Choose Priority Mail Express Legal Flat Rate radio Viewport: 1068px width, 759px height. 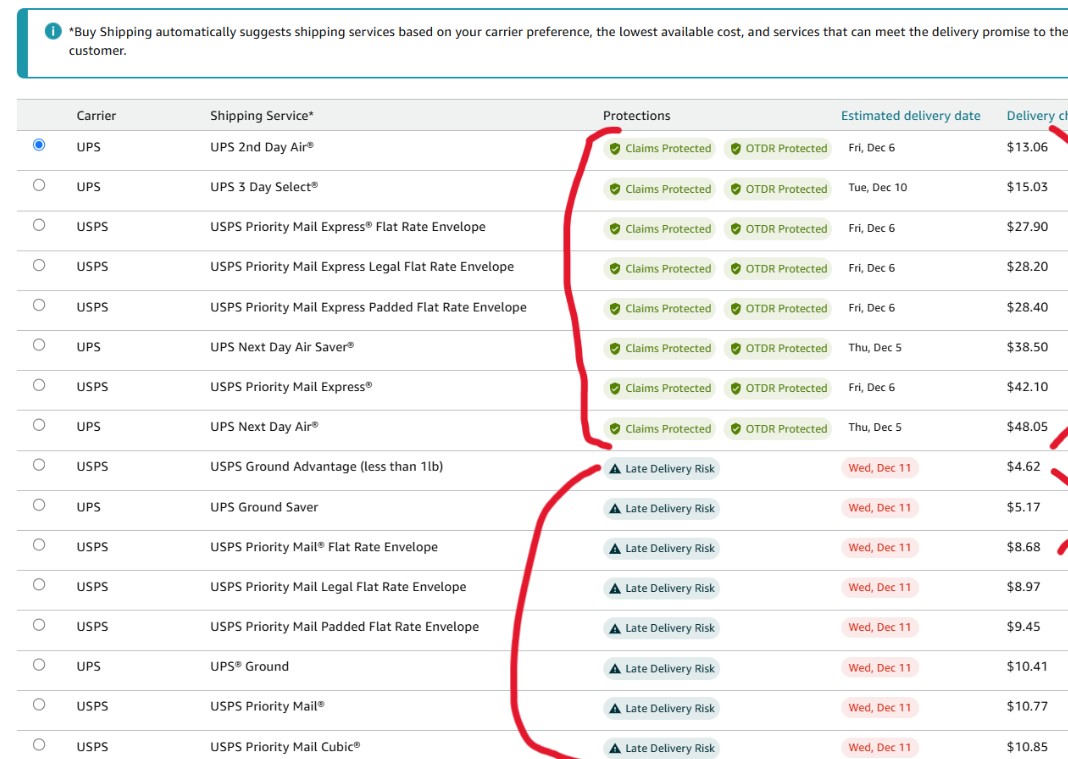click(x=39, y=265)
